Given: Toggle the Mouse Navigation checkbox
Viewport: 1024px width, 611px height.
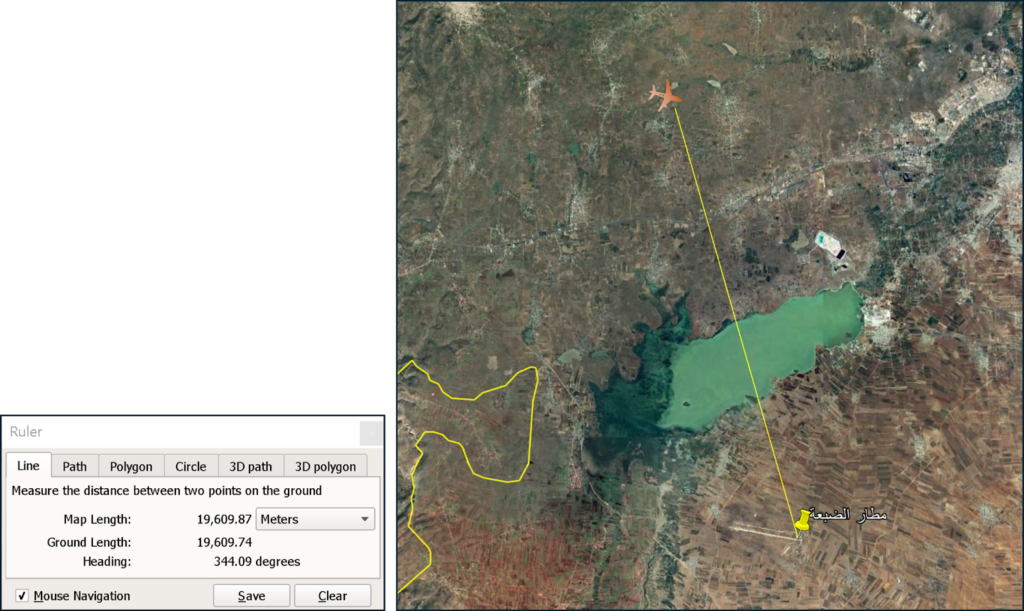Looking at the screenshot, I should click(x=22, y=596).
